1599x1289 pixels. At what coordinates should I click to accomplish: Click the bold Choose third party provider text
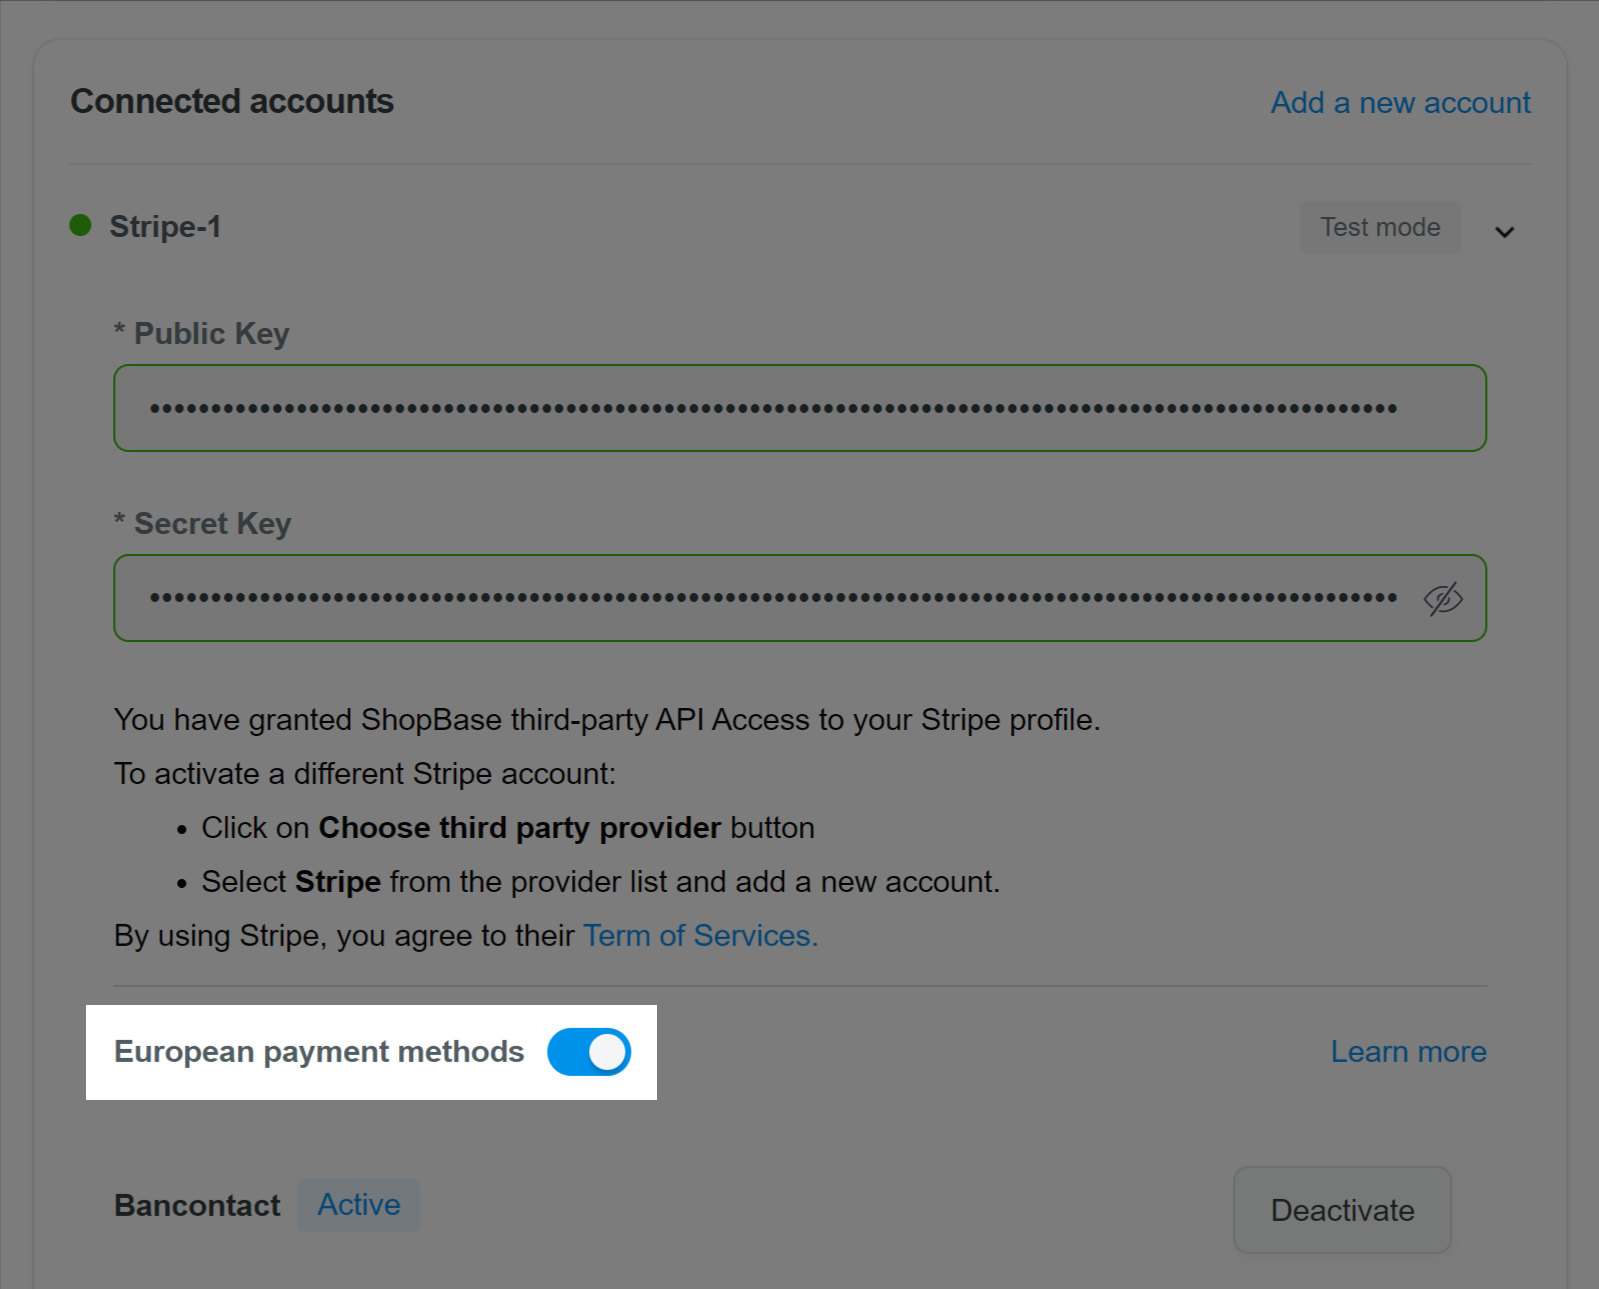(x=520, y=828)
